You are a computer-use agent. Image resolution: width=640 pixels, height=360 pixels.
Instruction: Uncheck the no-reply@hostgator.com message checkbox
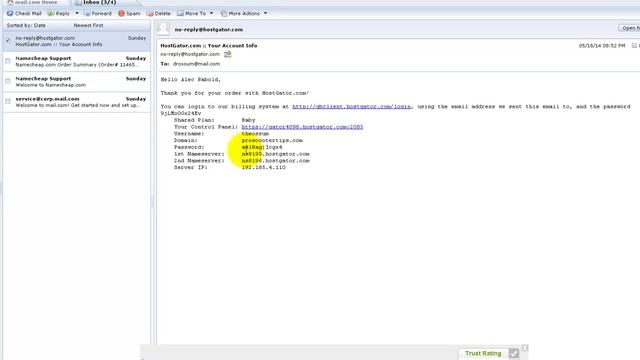[8, 40]
